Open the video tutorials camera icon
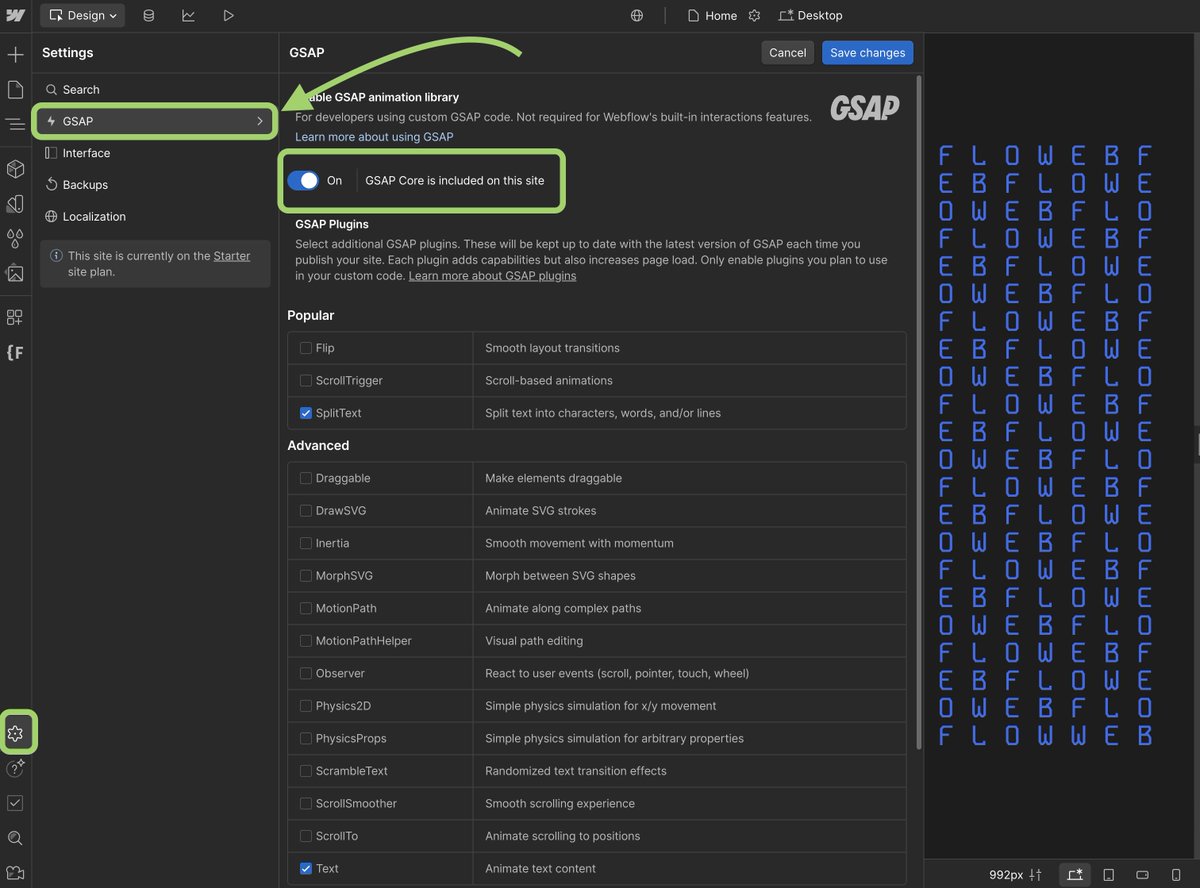Image resolution: width=1200 pixels, height=888 pixels. [x=15, y=872]
